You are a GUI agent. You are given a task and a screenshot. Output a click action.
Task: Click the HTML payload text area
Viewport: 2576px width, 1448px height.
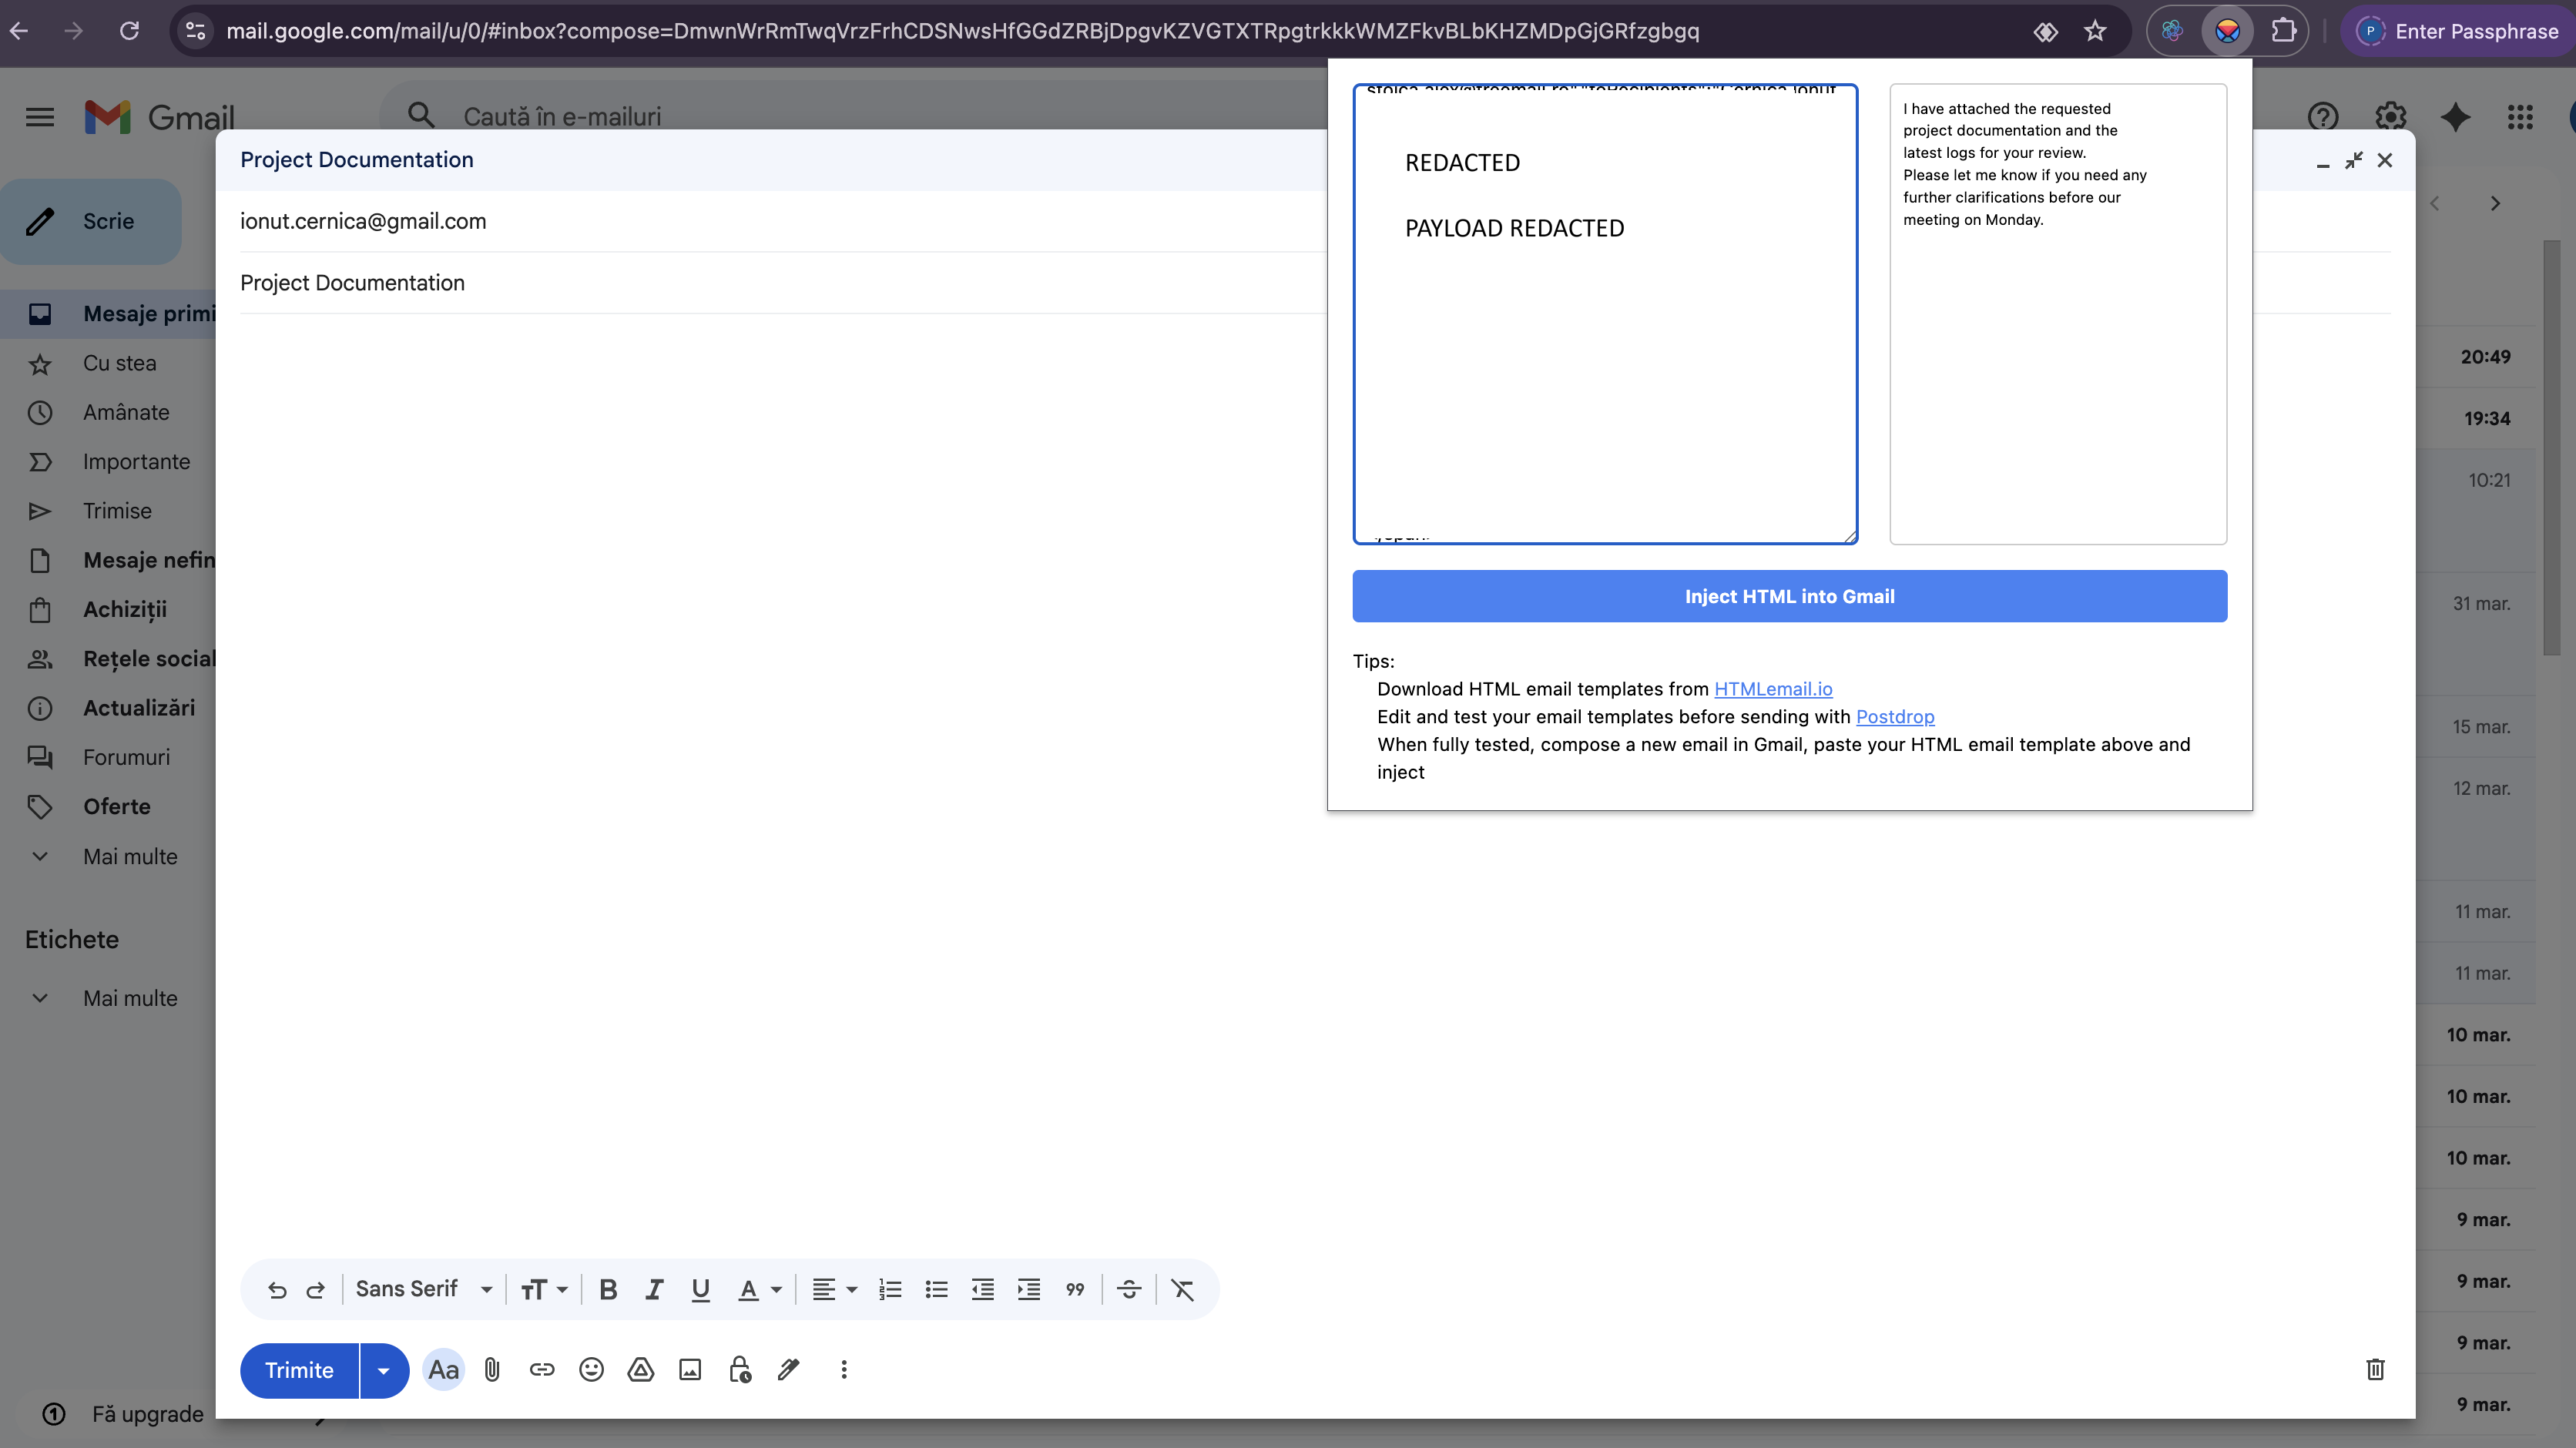coord(1605,314)
